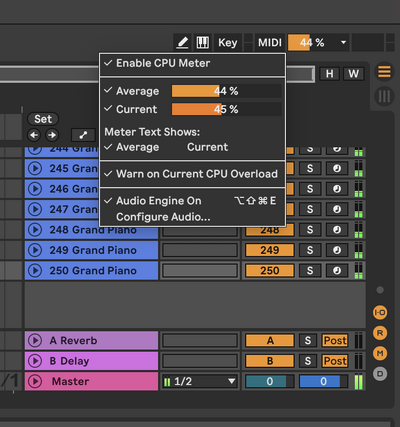Adjust the Master volume slider (teal)
This screenshot has height=427, width=400.
[x=270, y=381]
